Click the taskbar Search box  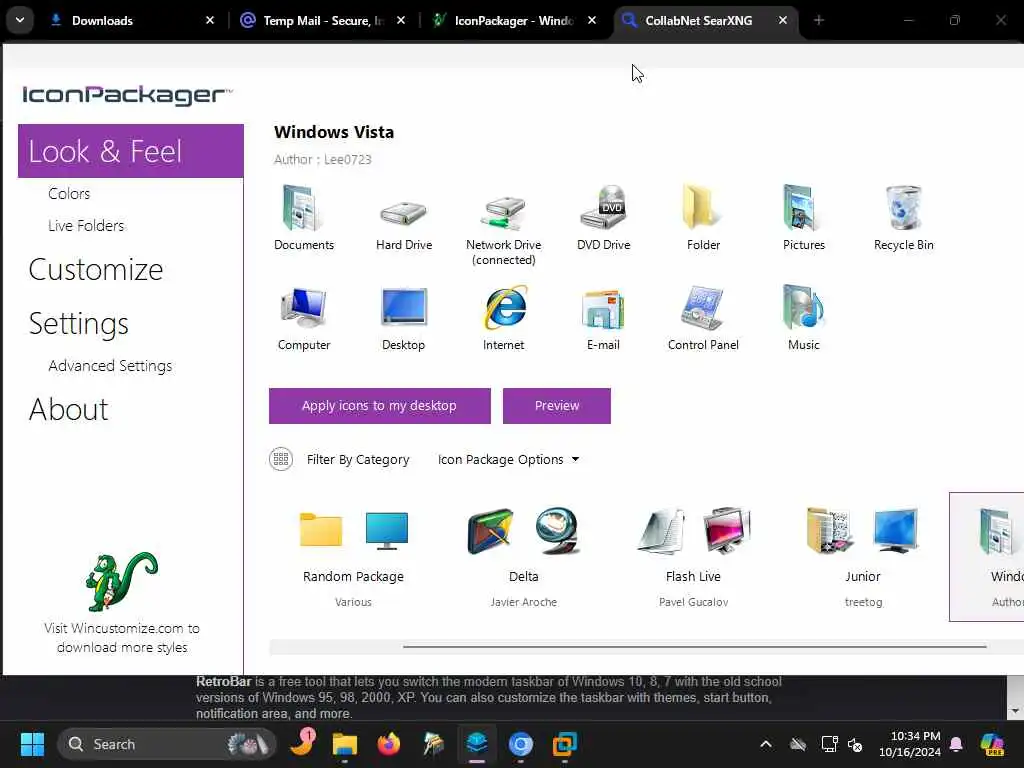pyautogui.click(x=167, y=744)
